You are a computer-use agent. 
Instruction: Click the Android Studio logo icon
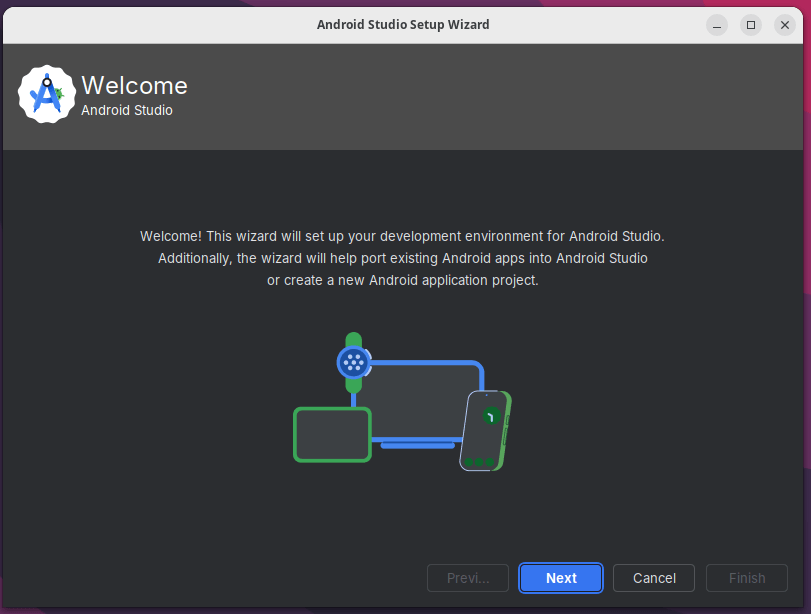pyautogui.click(x=47, y=95)
